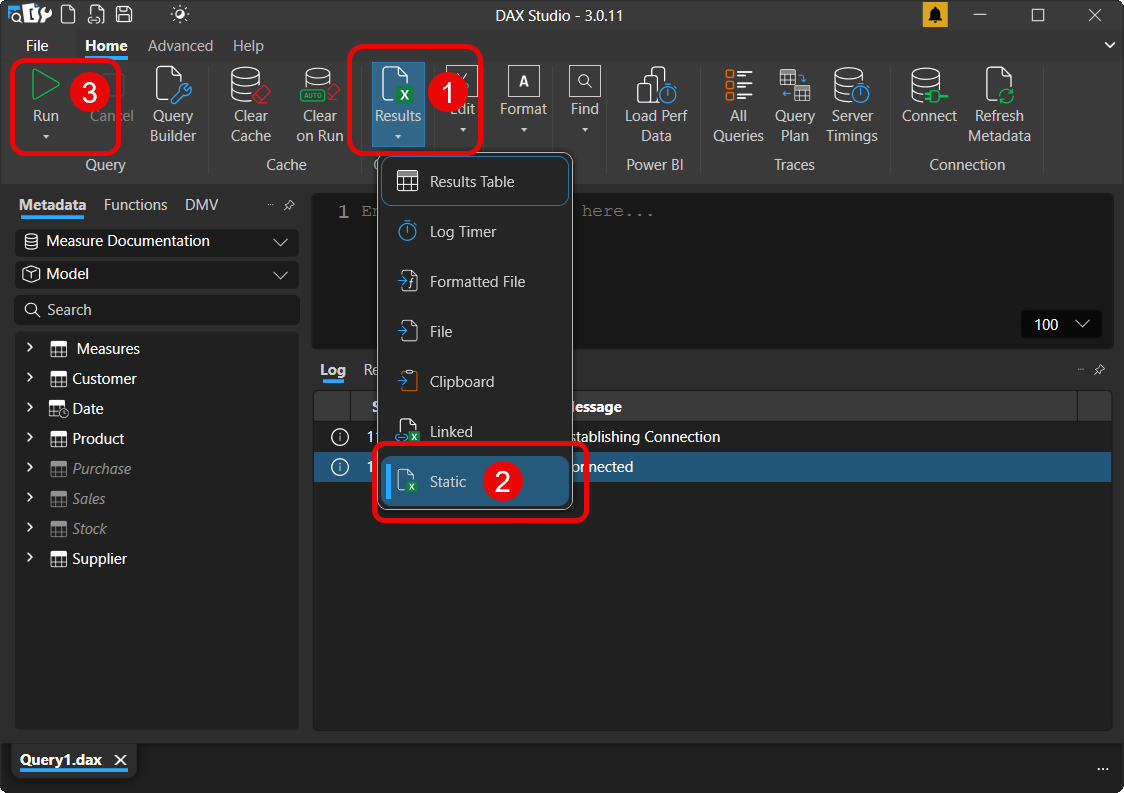
Task: Select the Establishing Connection log row
Action: click(x=713, y=437)
